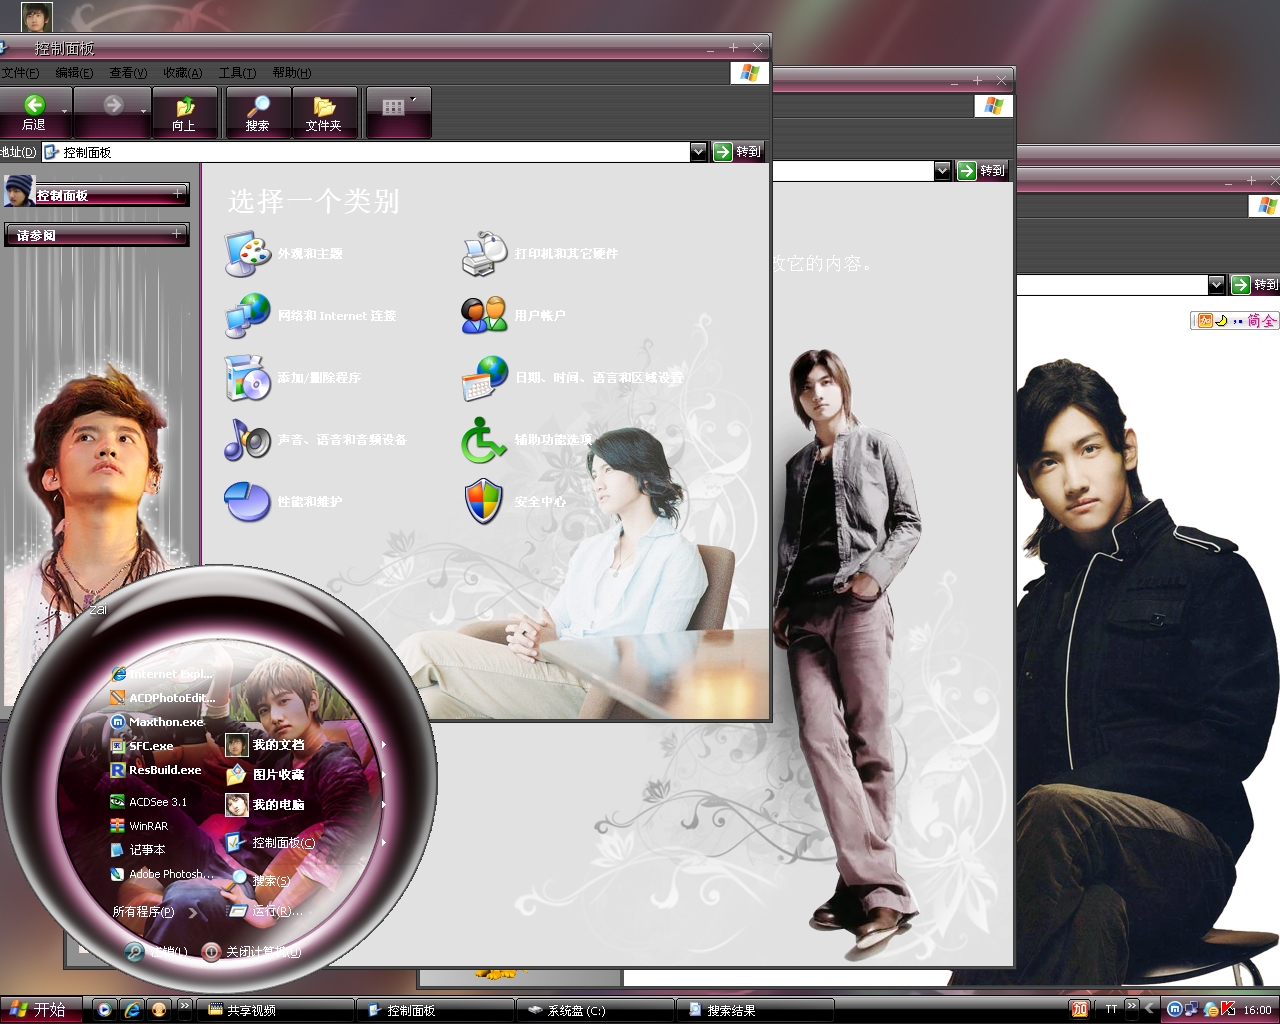Click 转到 Go button in Control Panel window
Screen dimensions: 1280x1024
click(738, 152)
